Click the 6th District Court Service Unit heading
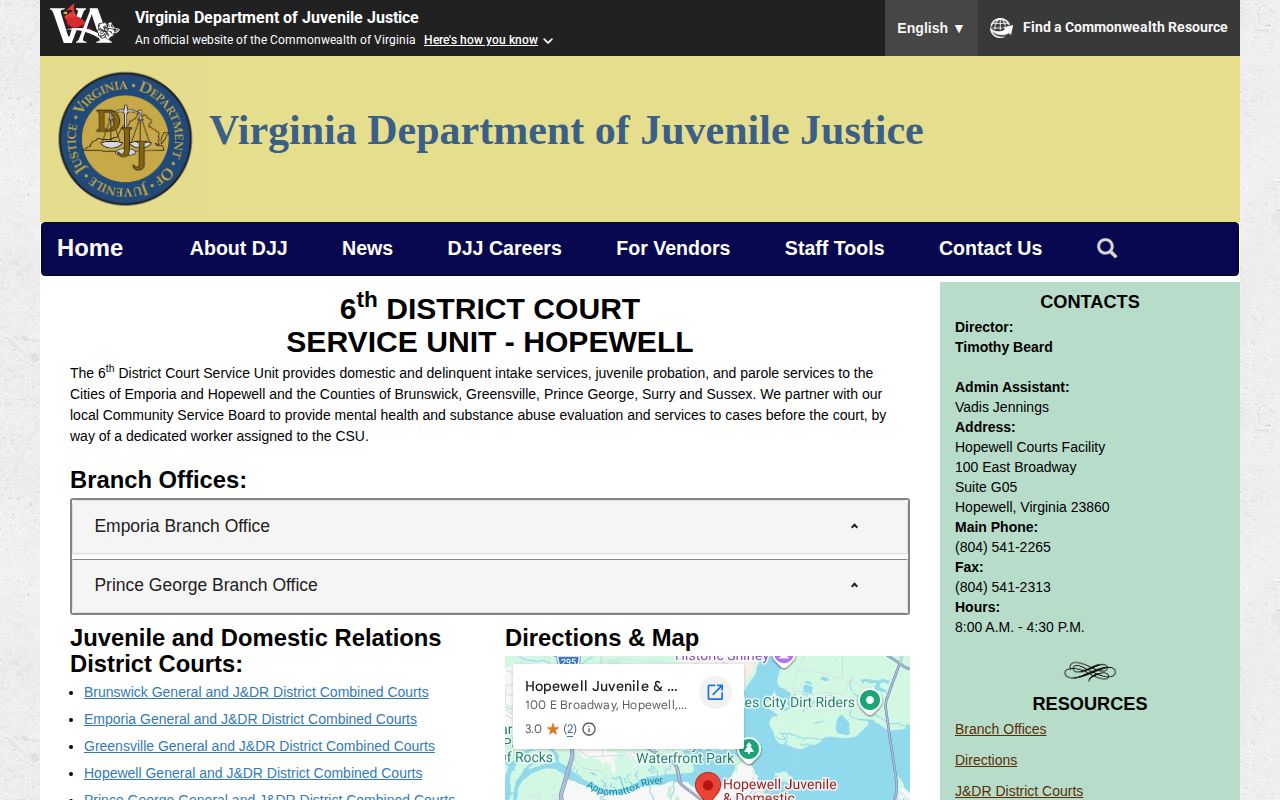The width and height of the screenshot is (1280, 800). 490,324
